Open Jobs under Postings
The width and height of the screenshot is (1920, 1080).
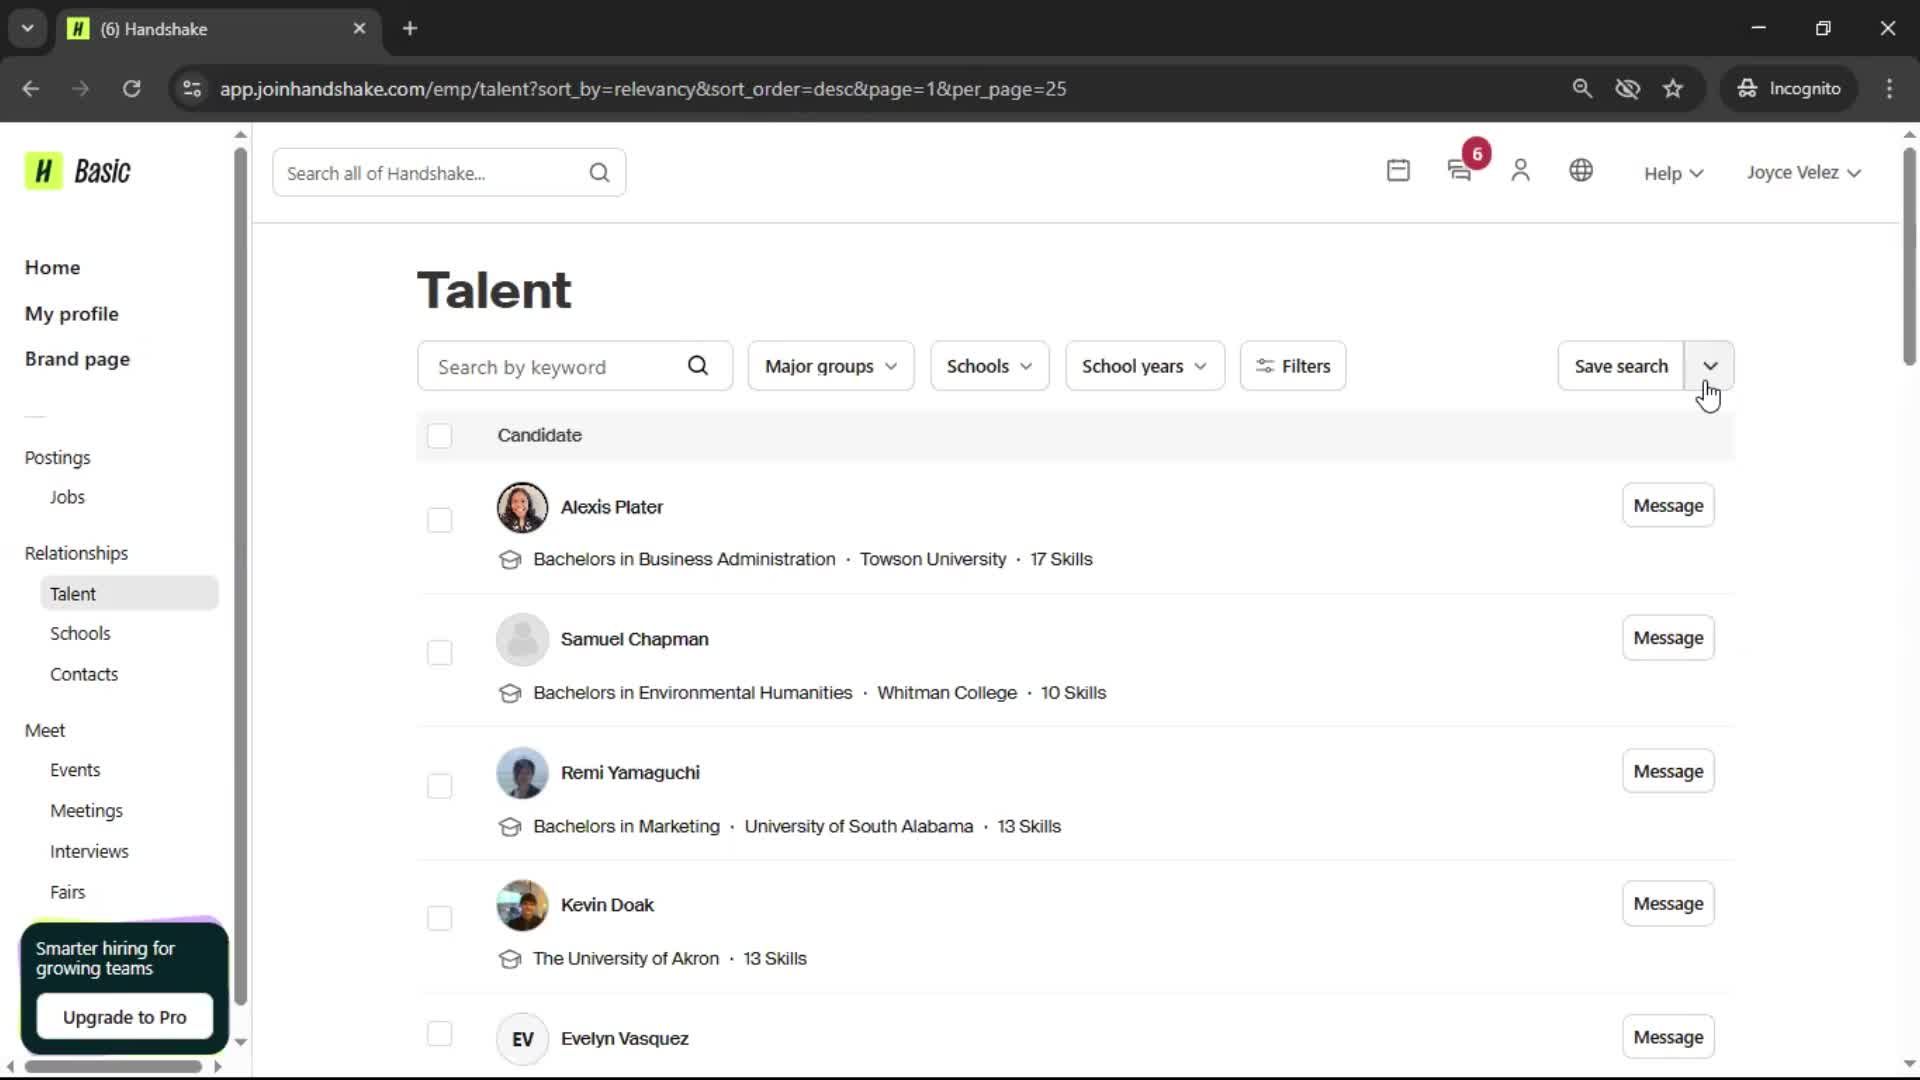[67, 497]
